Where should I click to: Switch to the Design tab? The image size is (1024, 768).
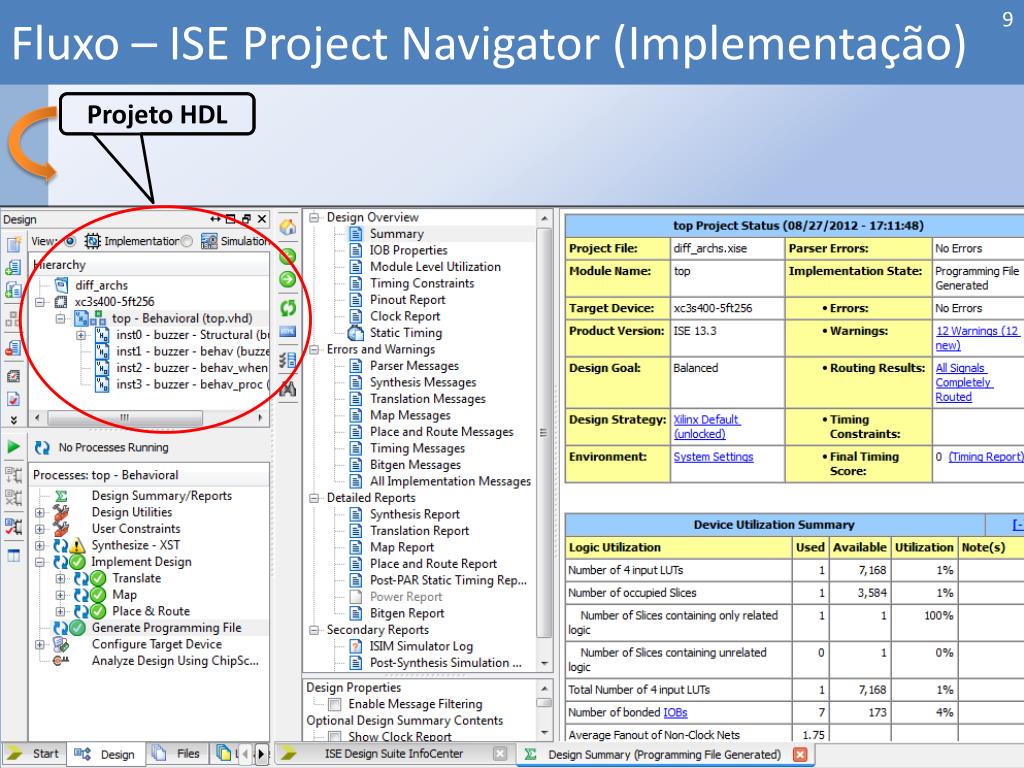pyautogui.click(x=105, y=754)
